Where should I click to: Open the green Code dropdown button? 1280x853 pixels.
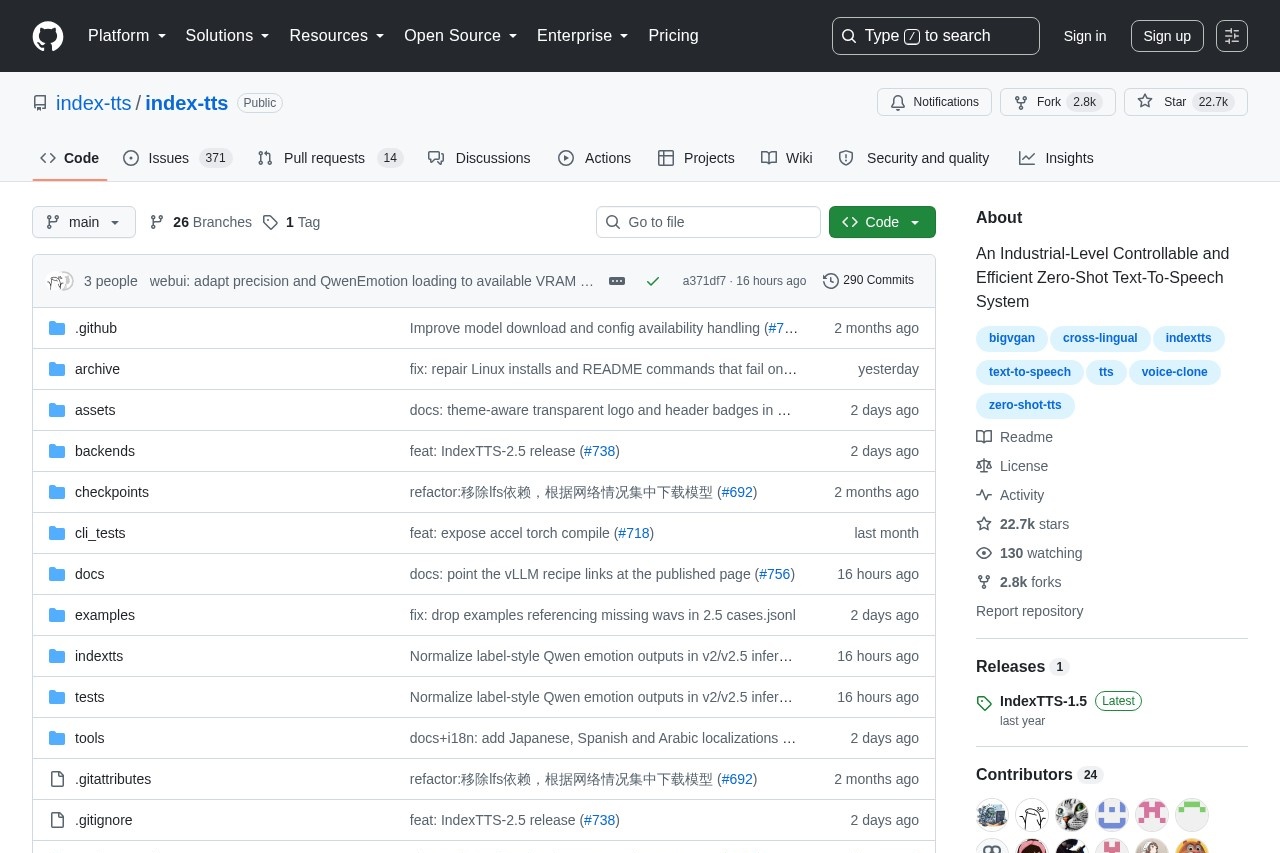tap(882, 222)
